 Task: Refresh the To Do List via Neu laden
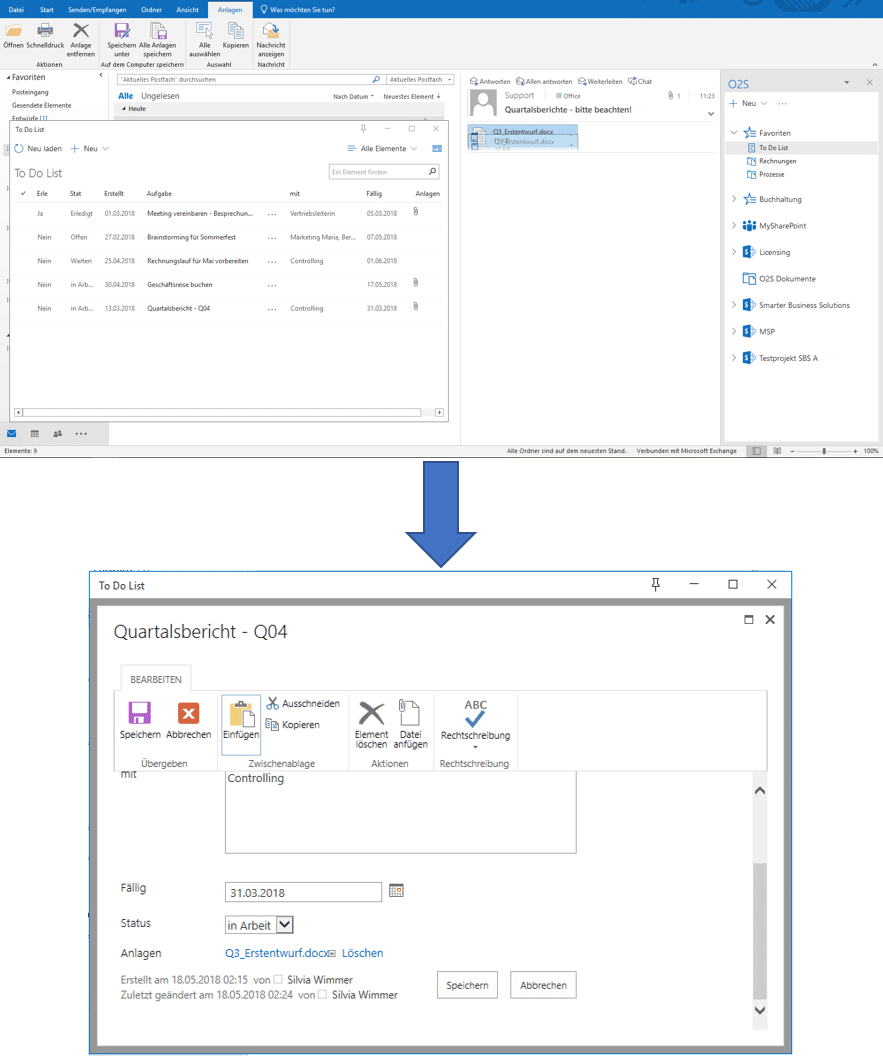coord(38,148)
